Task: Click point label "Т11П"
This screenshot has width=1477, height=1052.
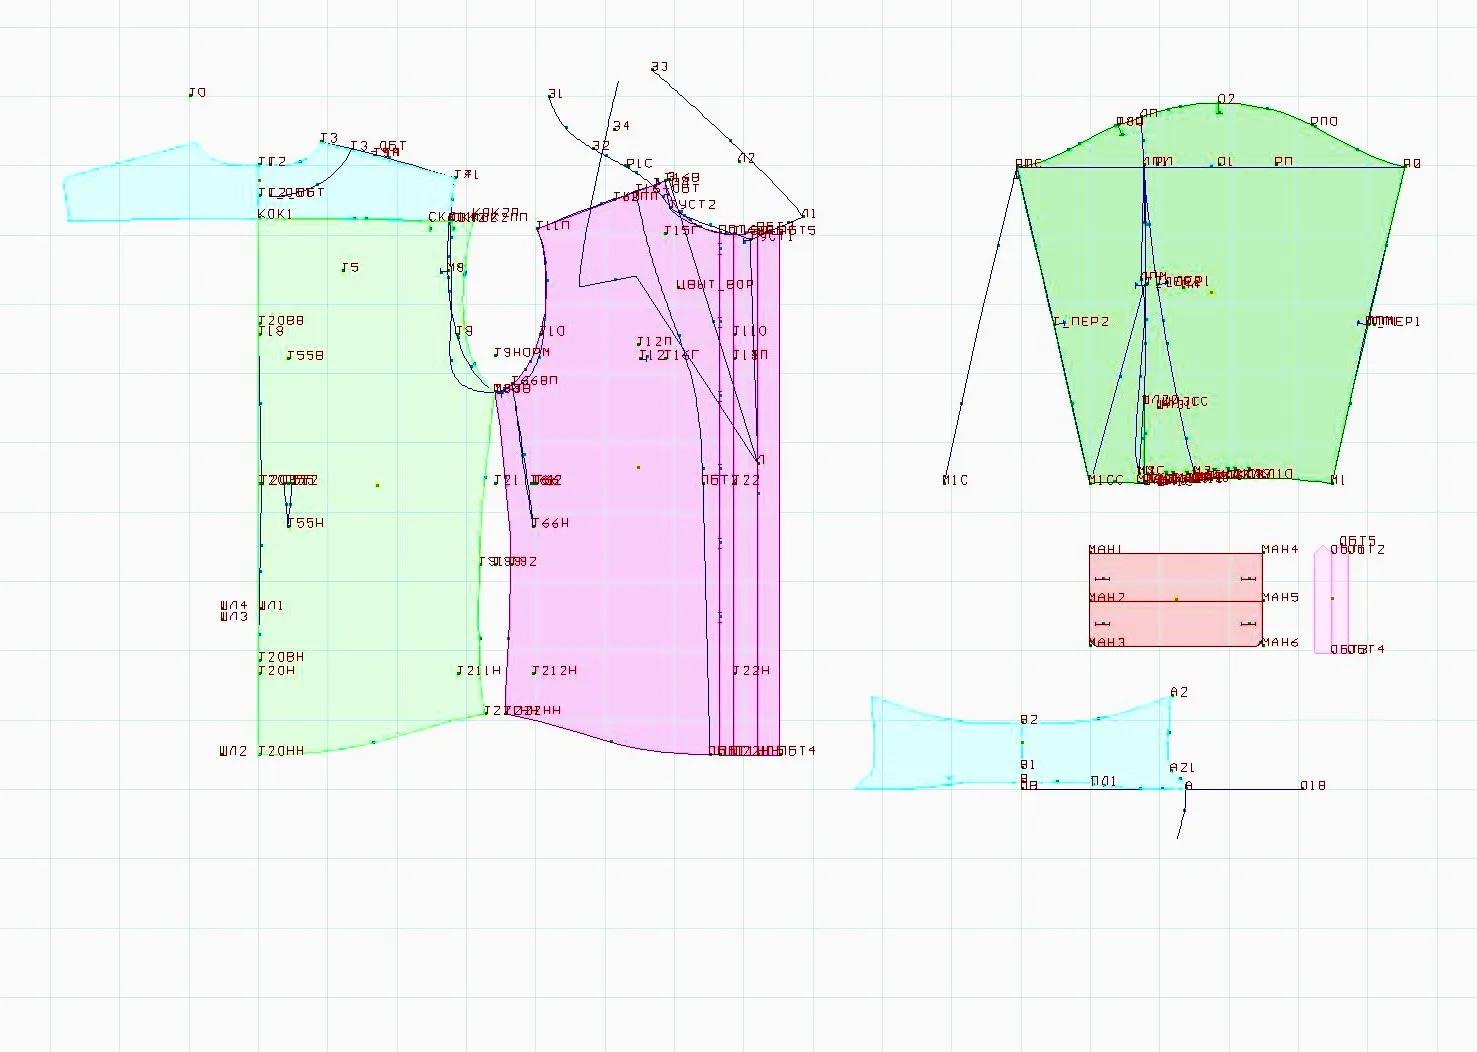Action: click(x=553, y=226)
